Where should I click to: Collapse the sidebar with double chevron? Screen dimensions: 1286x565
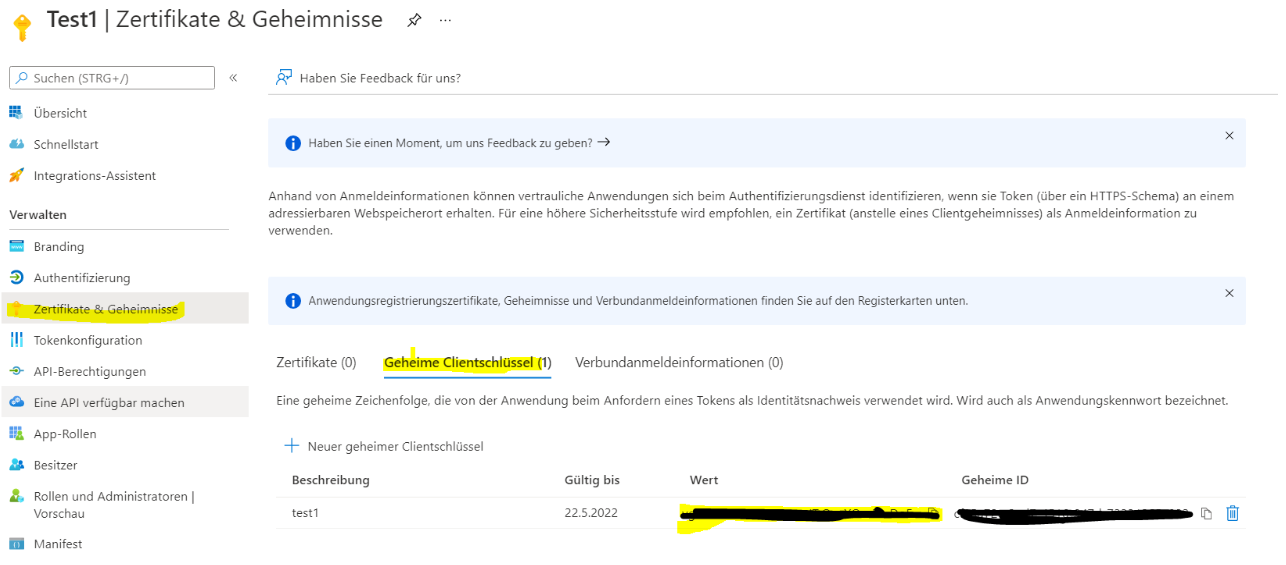pos(233,78)
